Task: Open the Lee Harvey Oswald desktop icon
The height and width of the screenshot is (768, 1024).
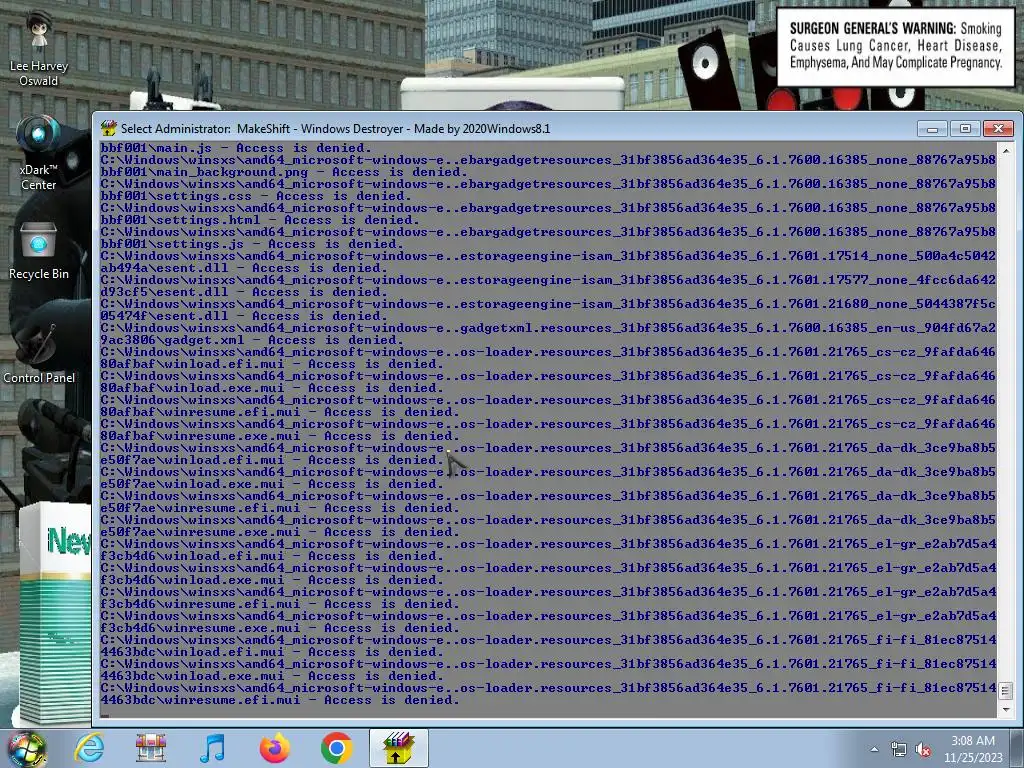Action: pyautogui.click(x=39, y=49)
